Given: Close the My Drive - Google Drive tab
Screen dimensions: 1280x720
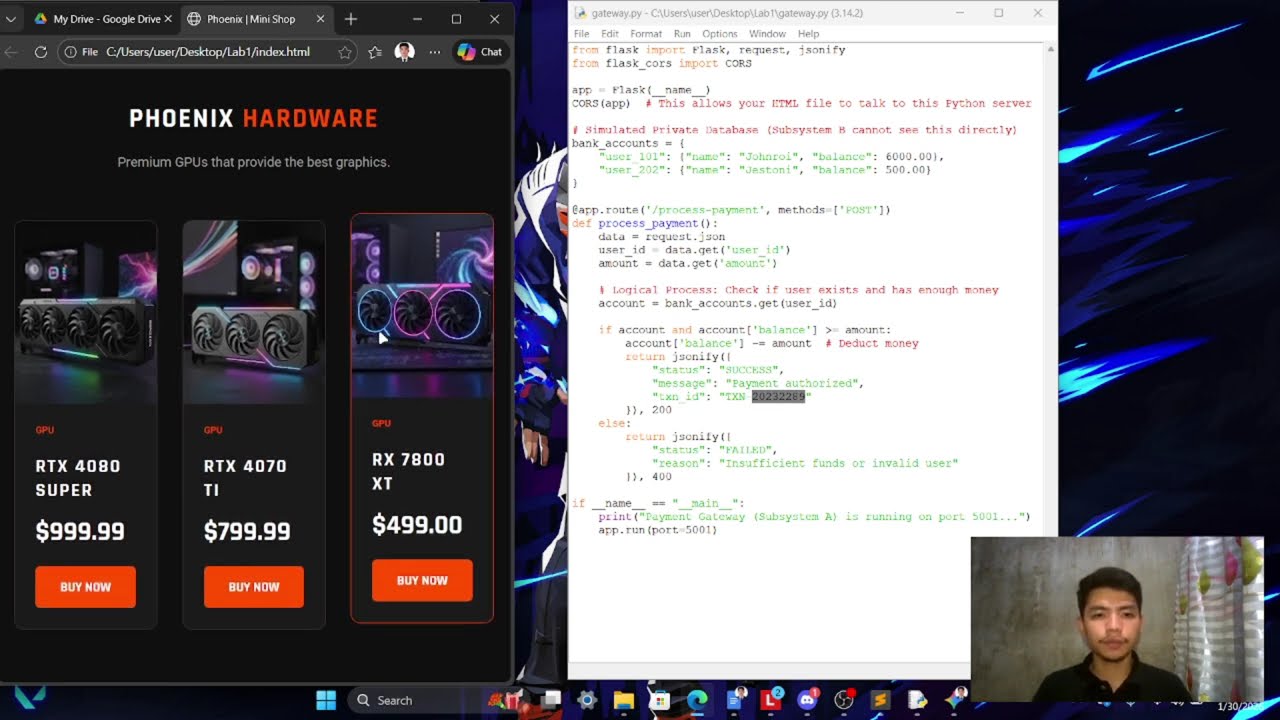Looking at the screenshot, I should (167, 19).
